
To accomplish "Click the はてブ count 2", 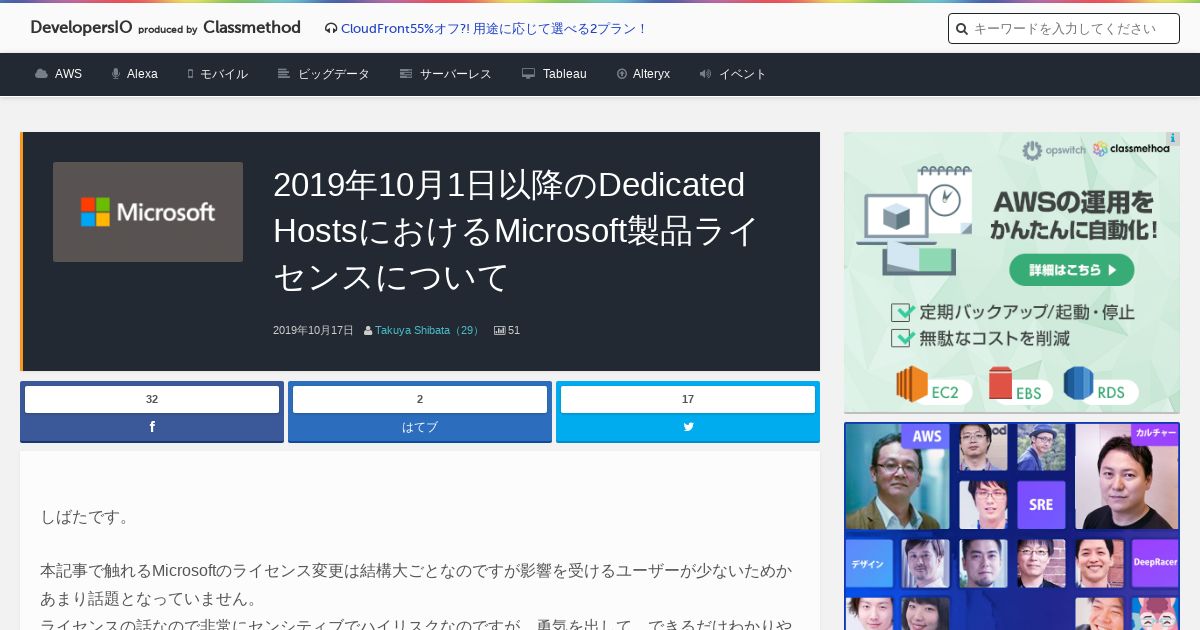I will pos(420,399).
